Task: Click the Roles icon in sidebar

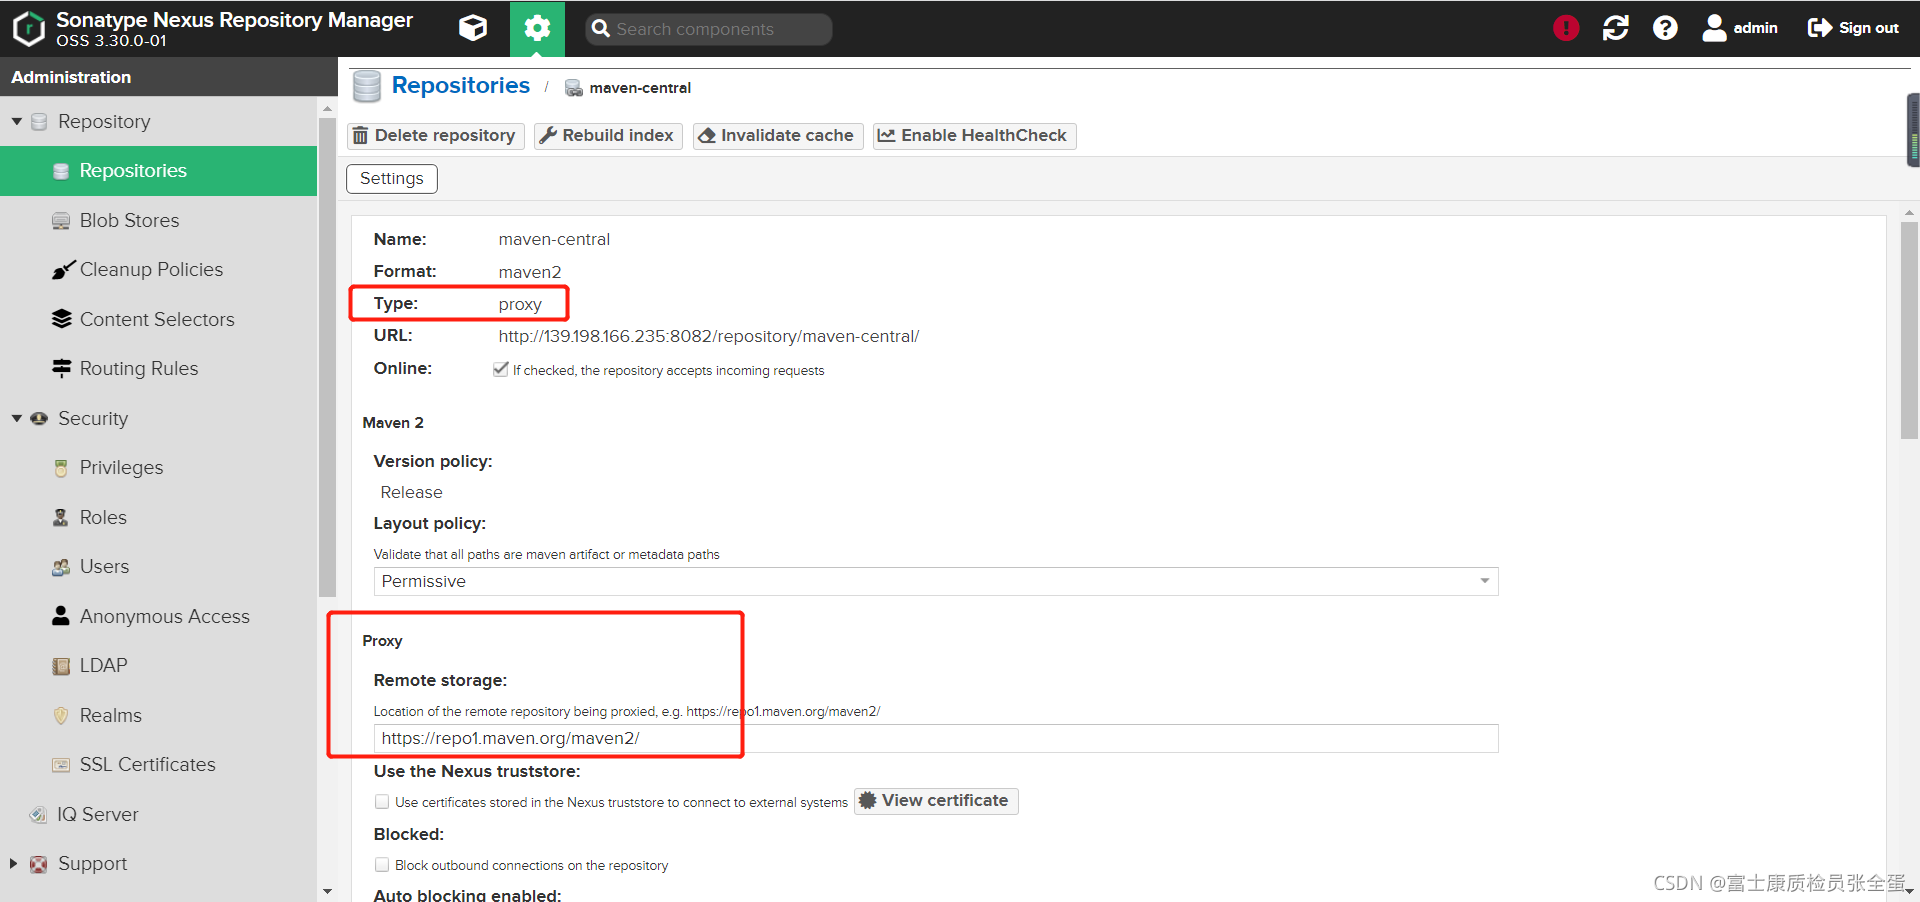Action: click(61, 517)
